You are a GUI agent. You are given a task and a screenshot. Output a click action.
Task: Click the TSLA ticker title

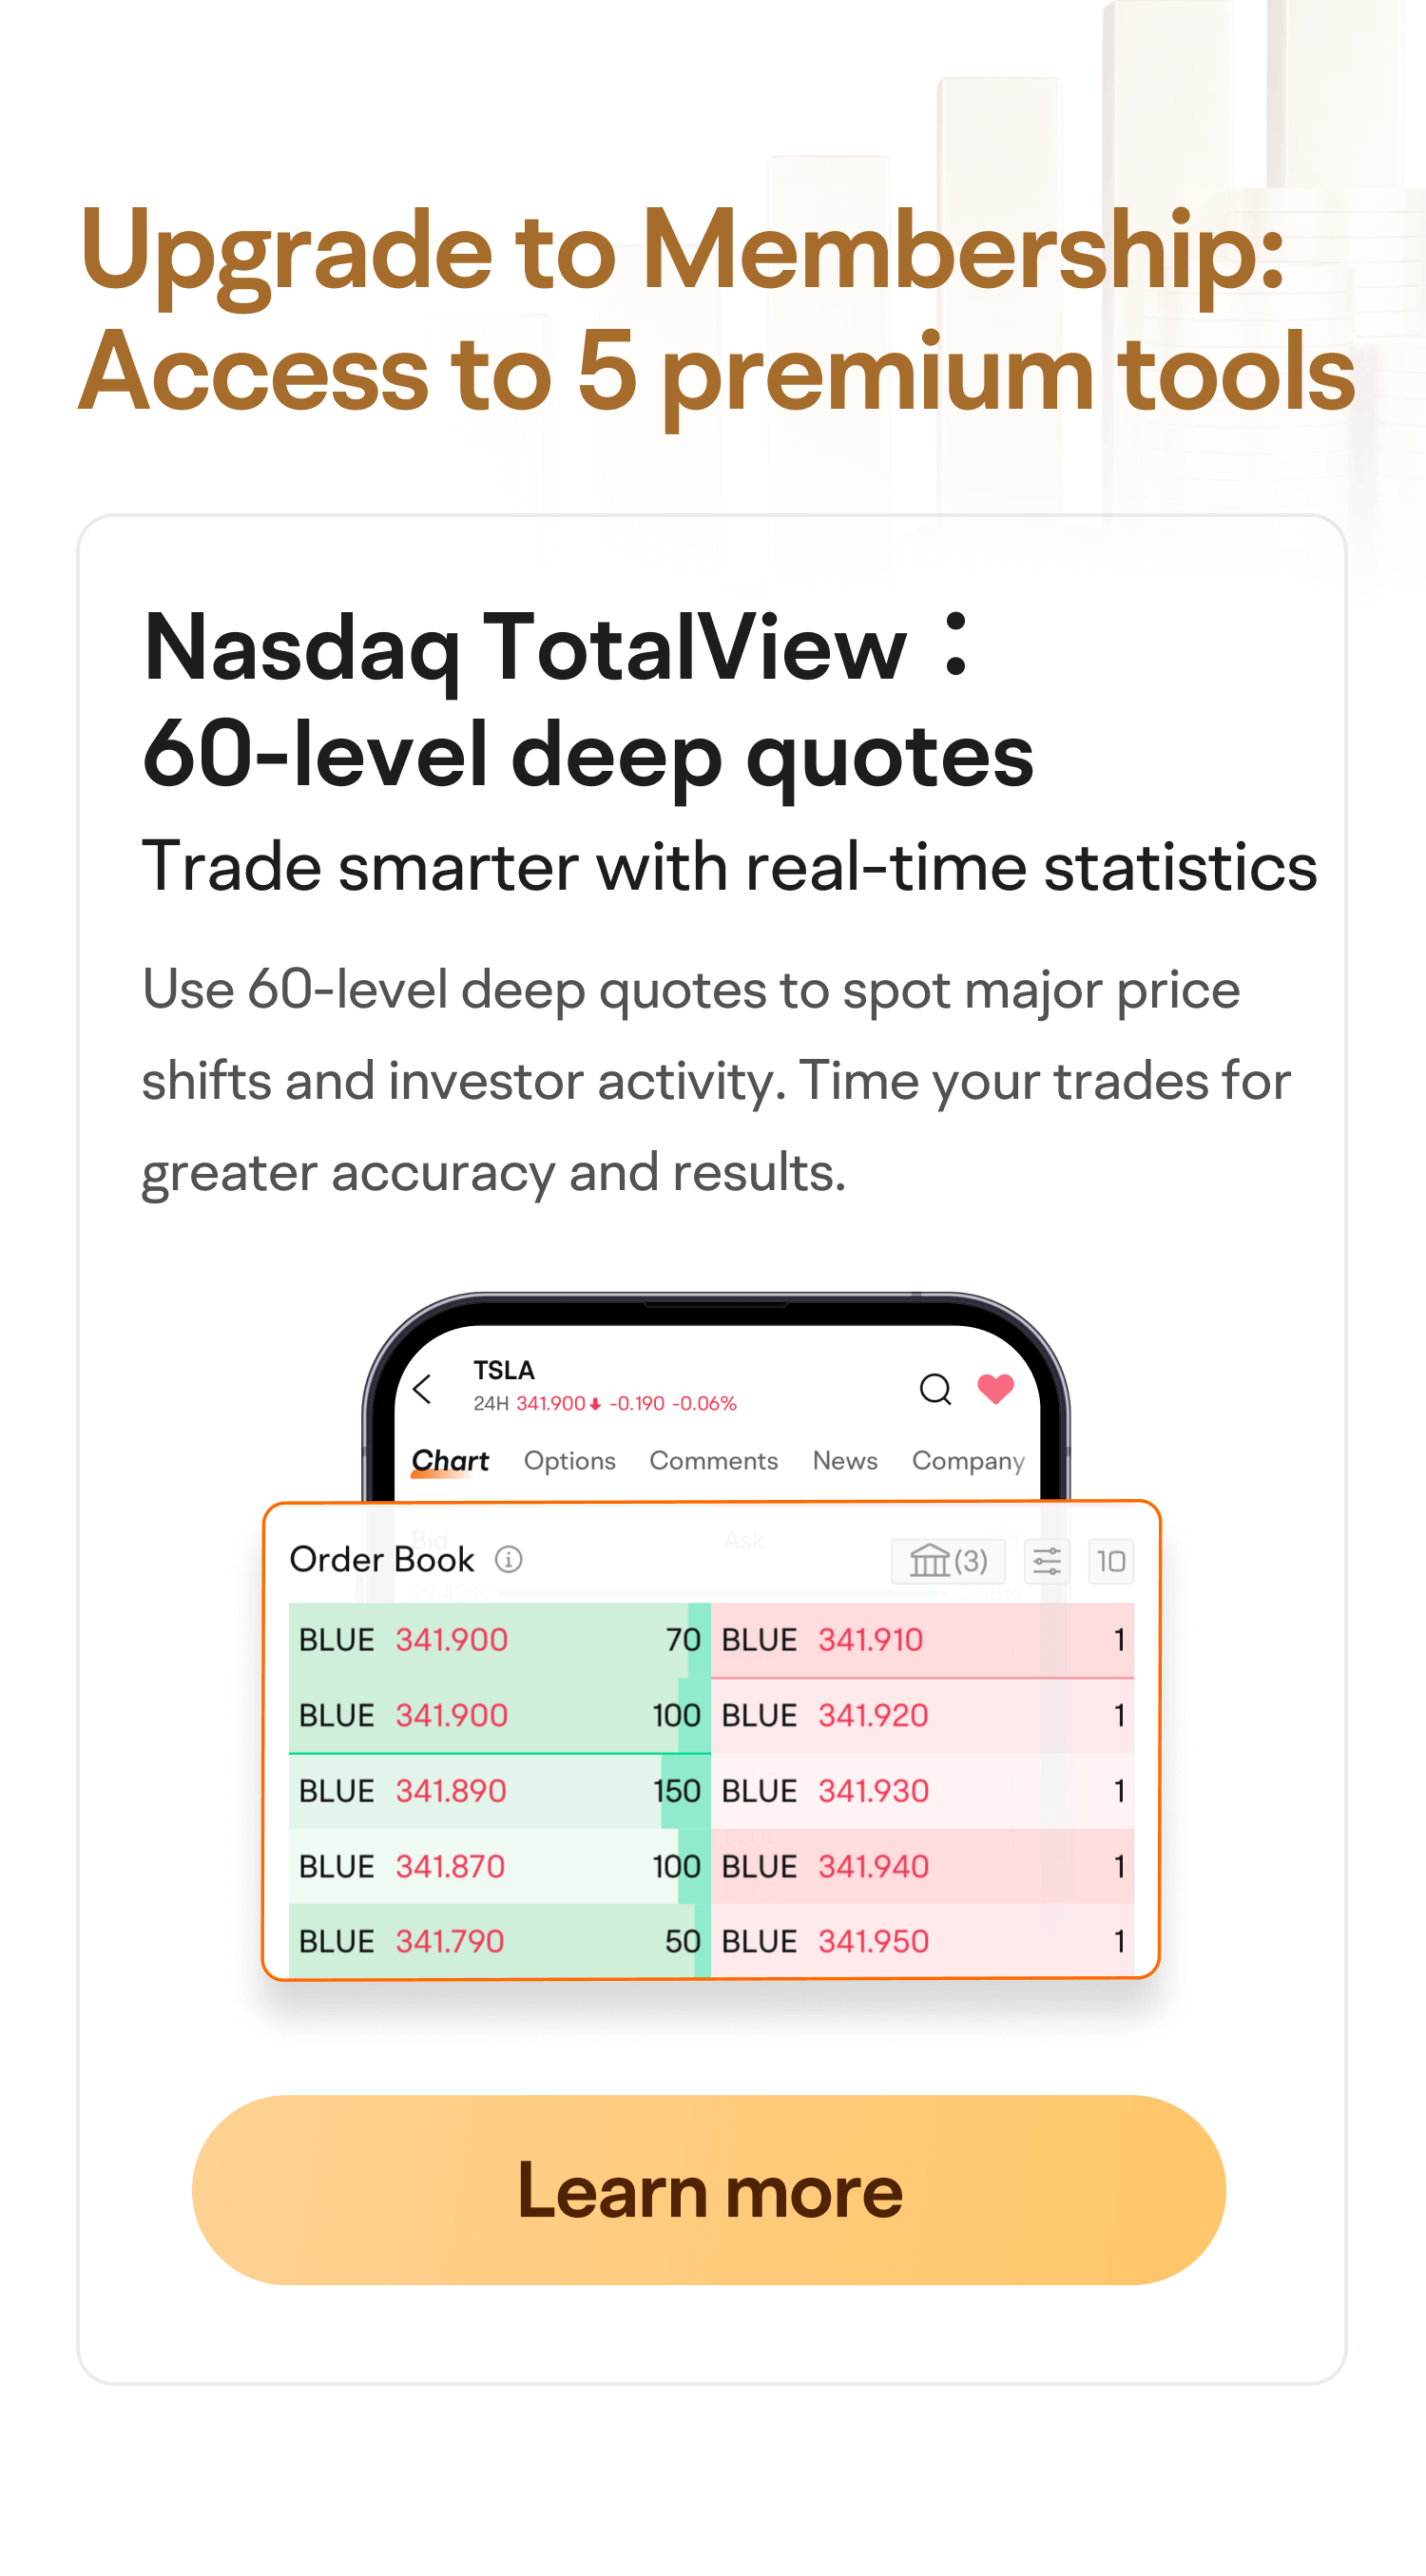[x=504, y=1370]
